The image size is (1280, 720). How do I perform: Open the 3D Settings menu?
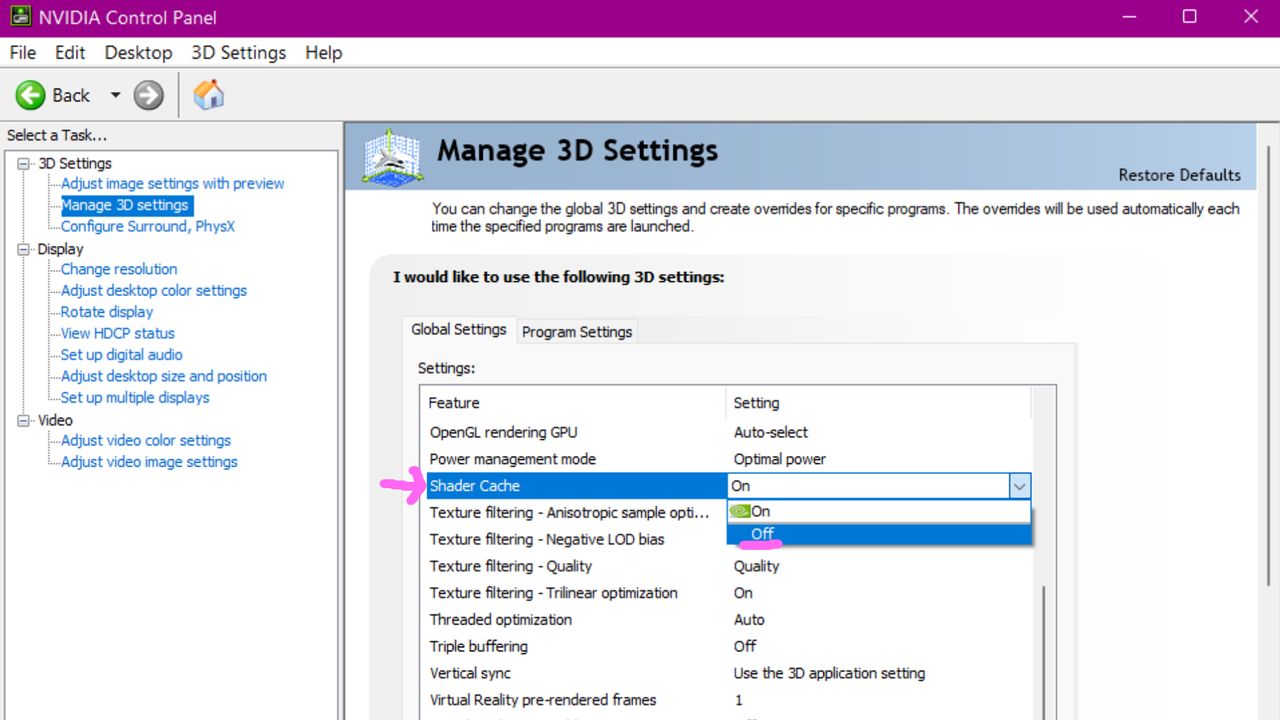click(238, 53)
